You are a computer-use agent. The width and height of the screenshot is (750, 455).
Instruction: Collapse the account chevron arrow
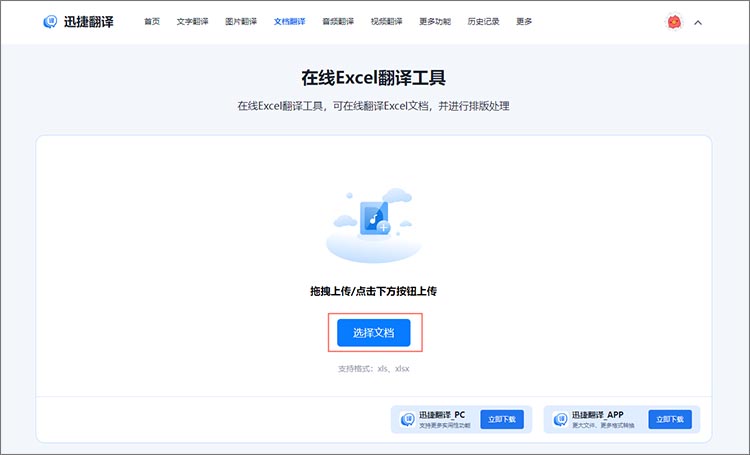click(x=698, y=22)
